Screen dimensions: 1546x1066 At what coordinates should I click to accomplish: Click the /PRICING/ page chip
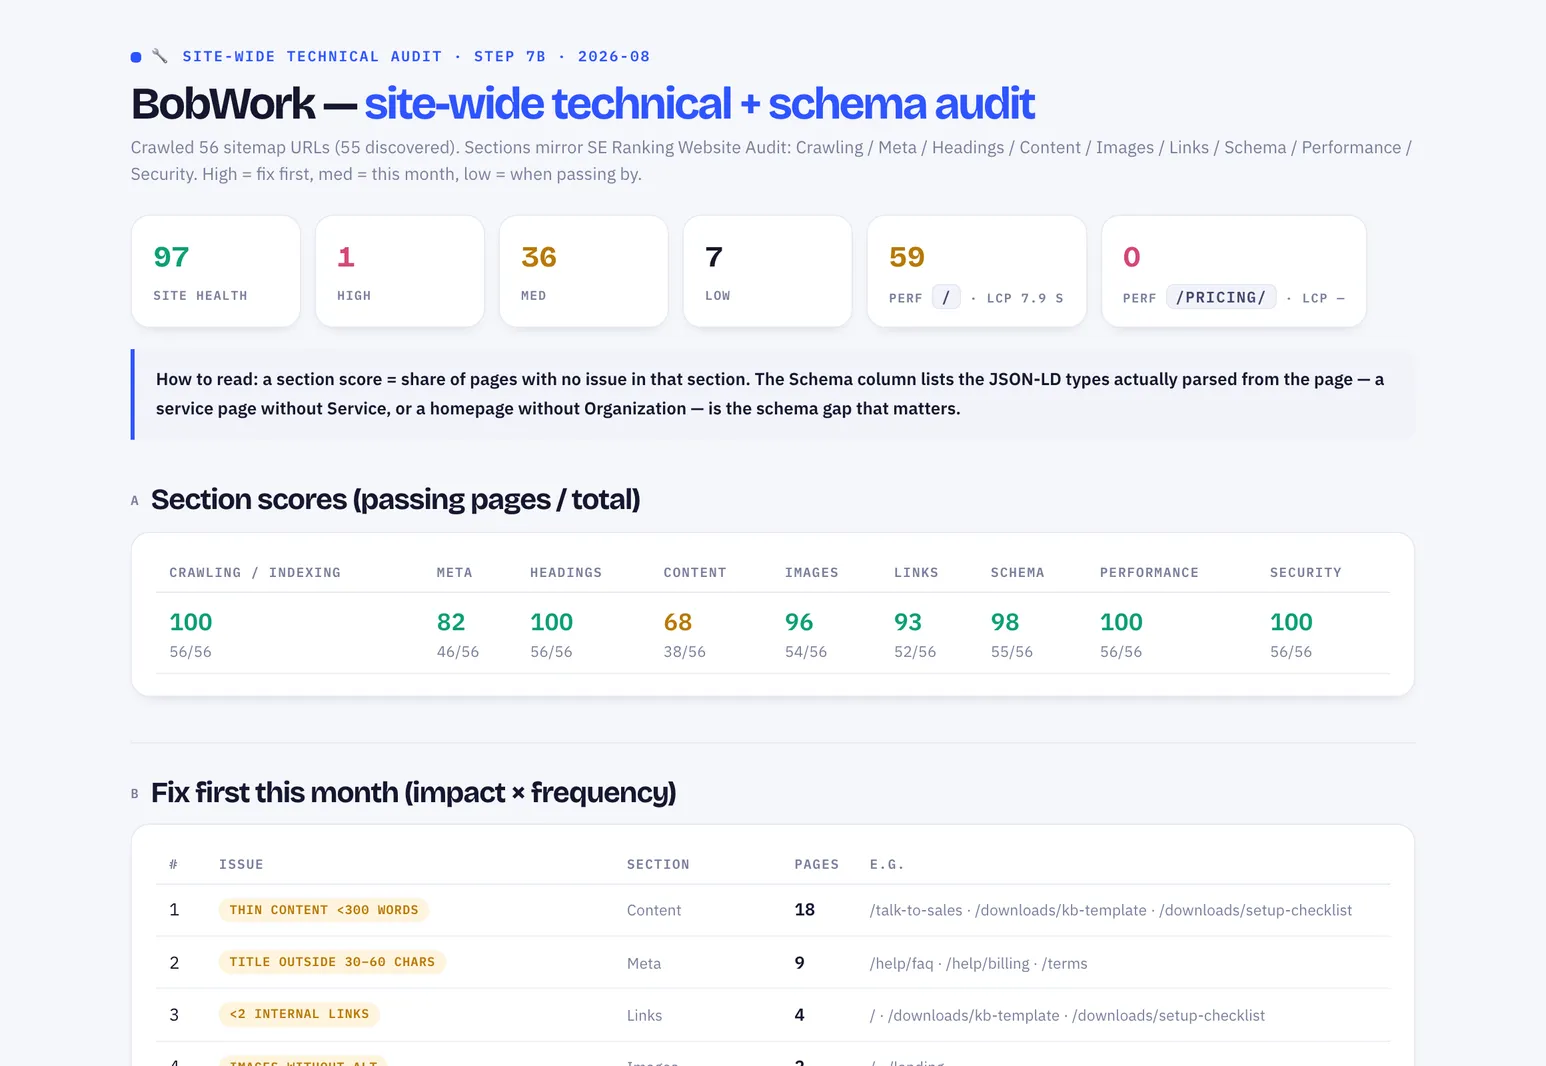click(1221, 297)
